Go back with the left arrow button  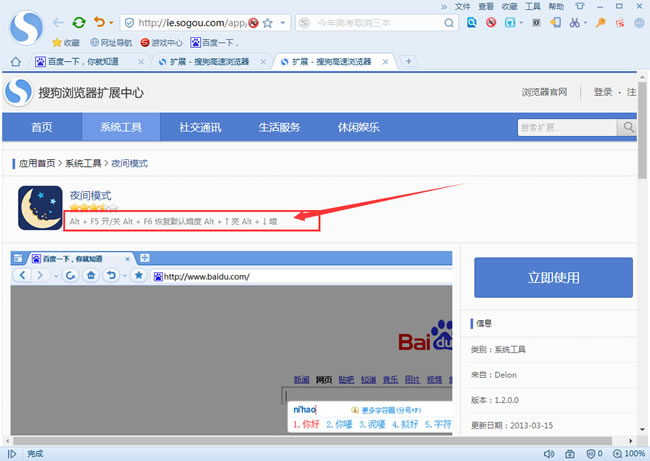click(58, 22)
